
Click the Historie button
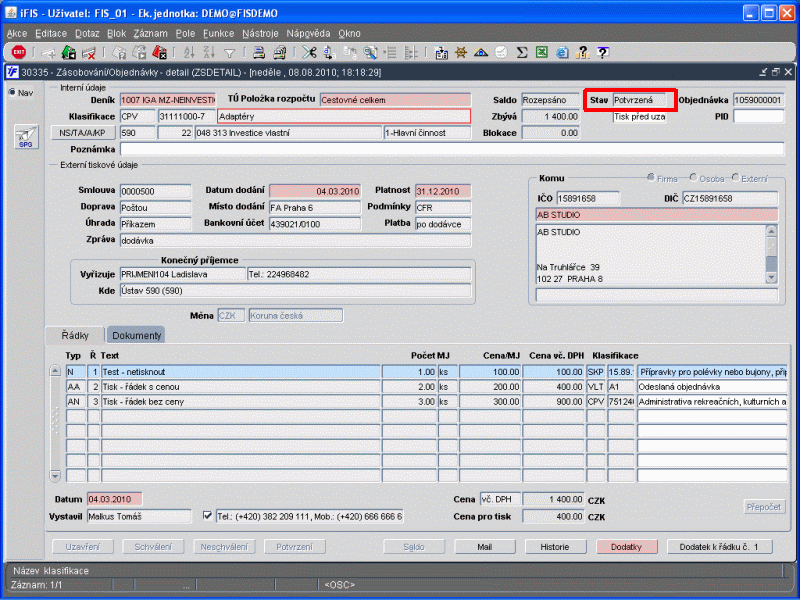(554, 547)
